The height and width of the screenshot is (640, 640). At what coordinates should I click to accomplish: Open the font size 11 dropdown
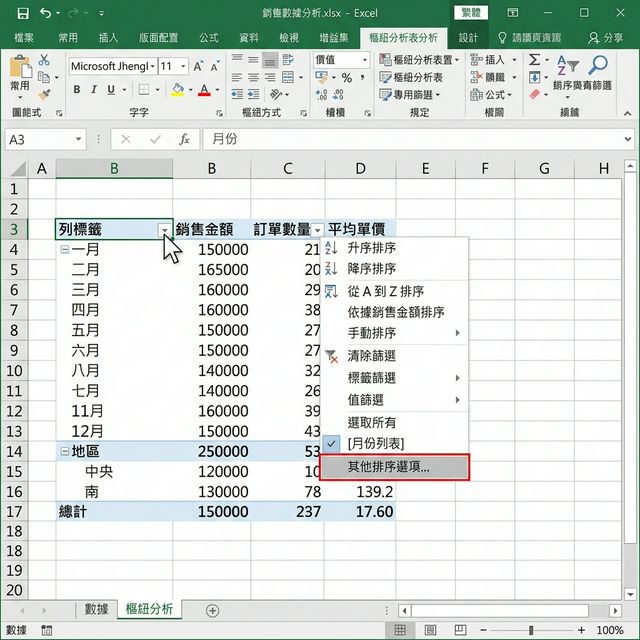coord(183,66)
